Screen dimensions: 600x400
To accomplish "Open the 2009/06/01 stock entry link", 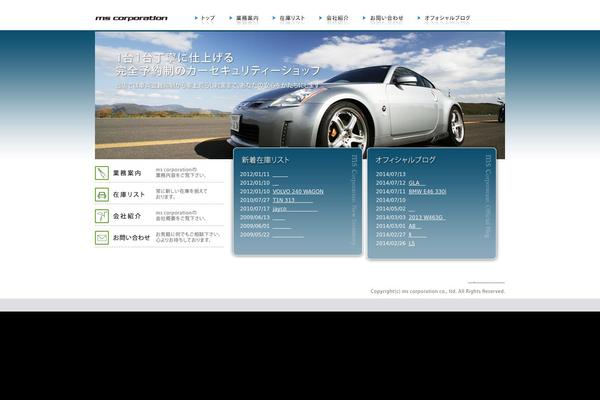I will [x=282, y=226].
